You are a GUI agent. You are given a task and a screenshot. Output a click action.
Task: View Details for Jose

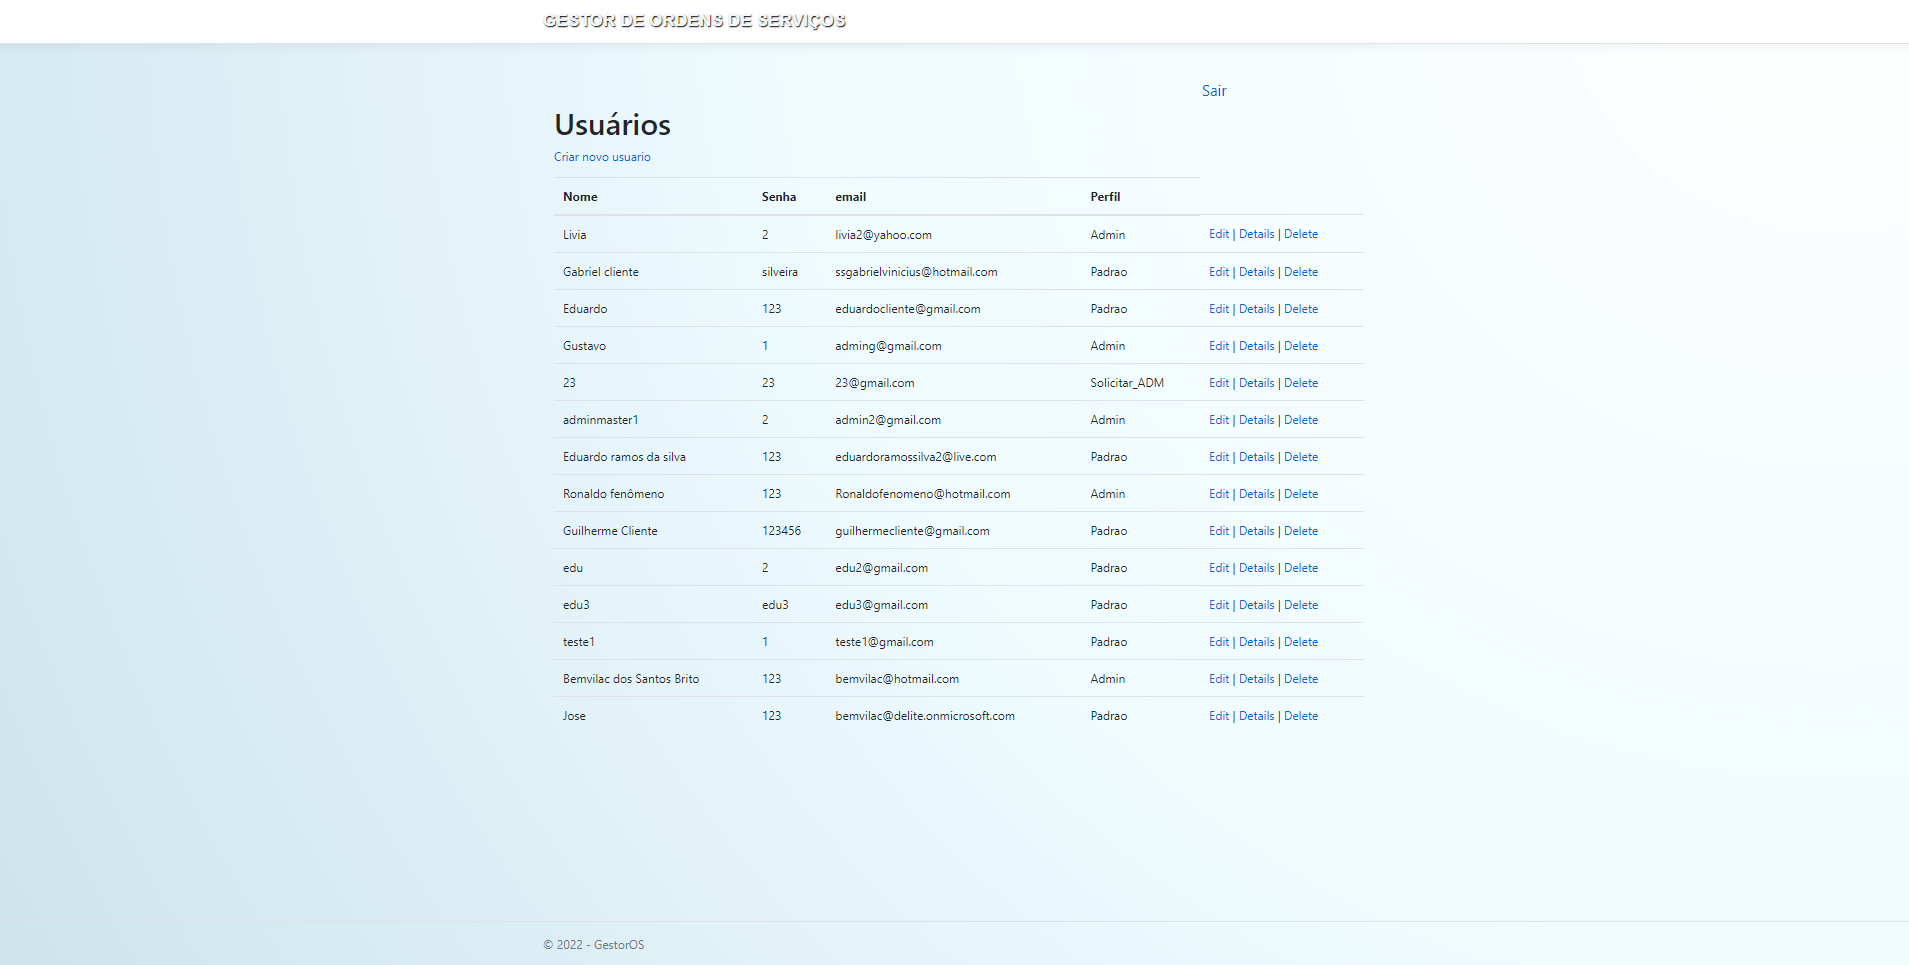click(1256, 715)
